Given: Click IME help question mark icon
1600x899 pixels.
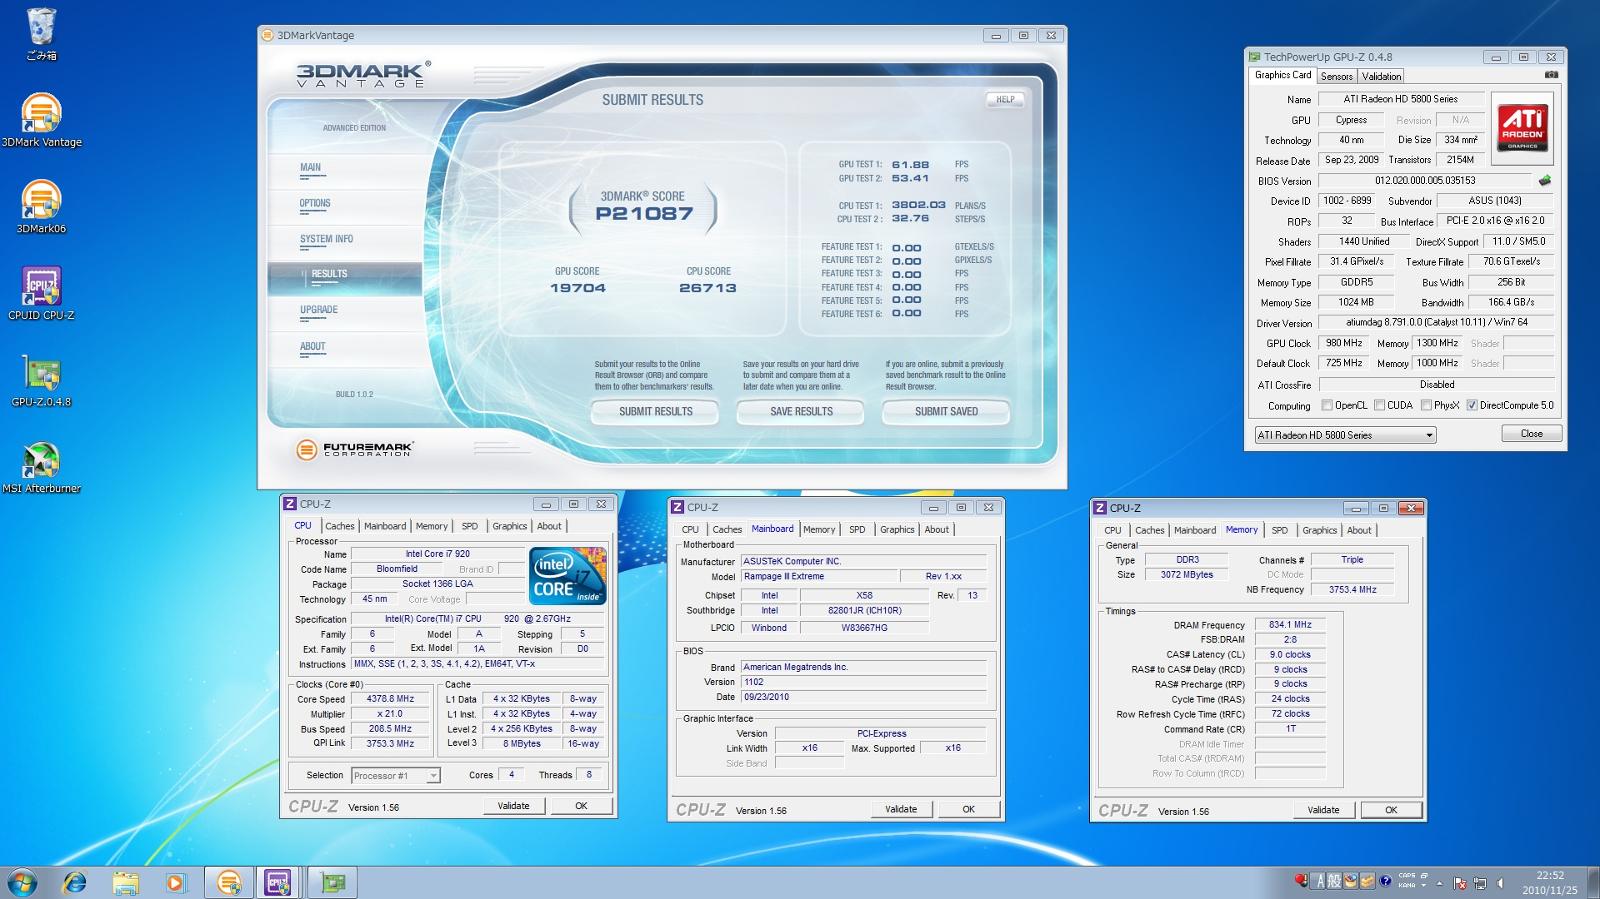Looking at the screenshot, I should pos(1385,881).
